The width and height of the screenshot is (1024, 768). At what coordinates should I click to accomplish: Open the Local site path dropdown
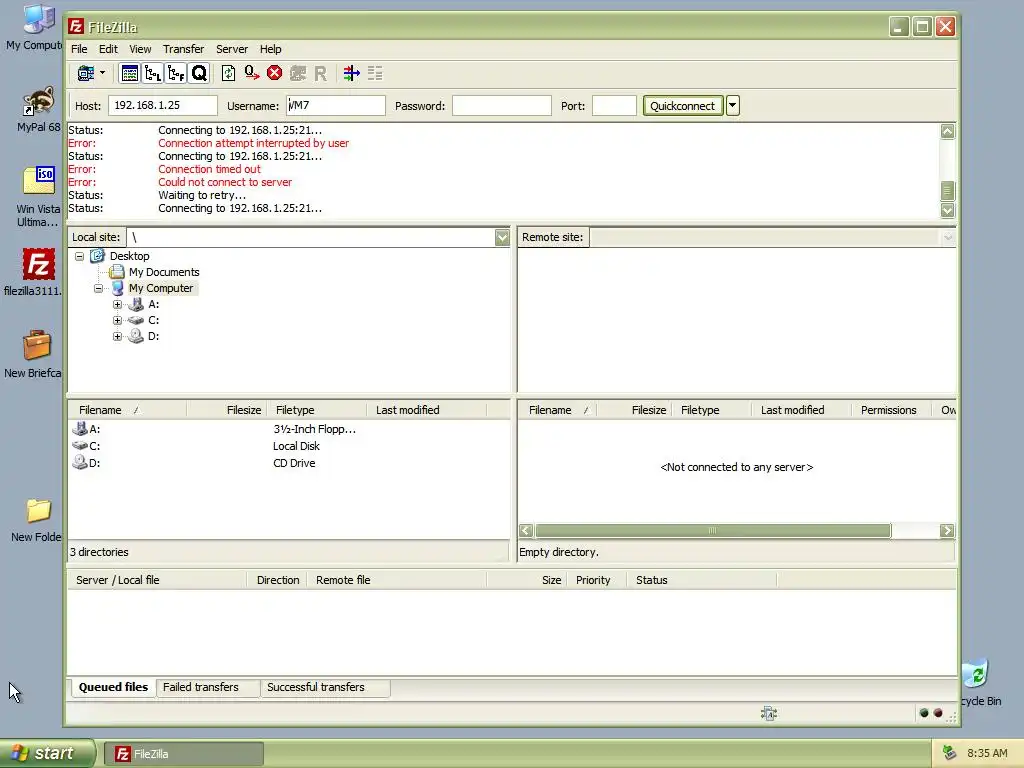pyautogui.click(x=502, y=237)
